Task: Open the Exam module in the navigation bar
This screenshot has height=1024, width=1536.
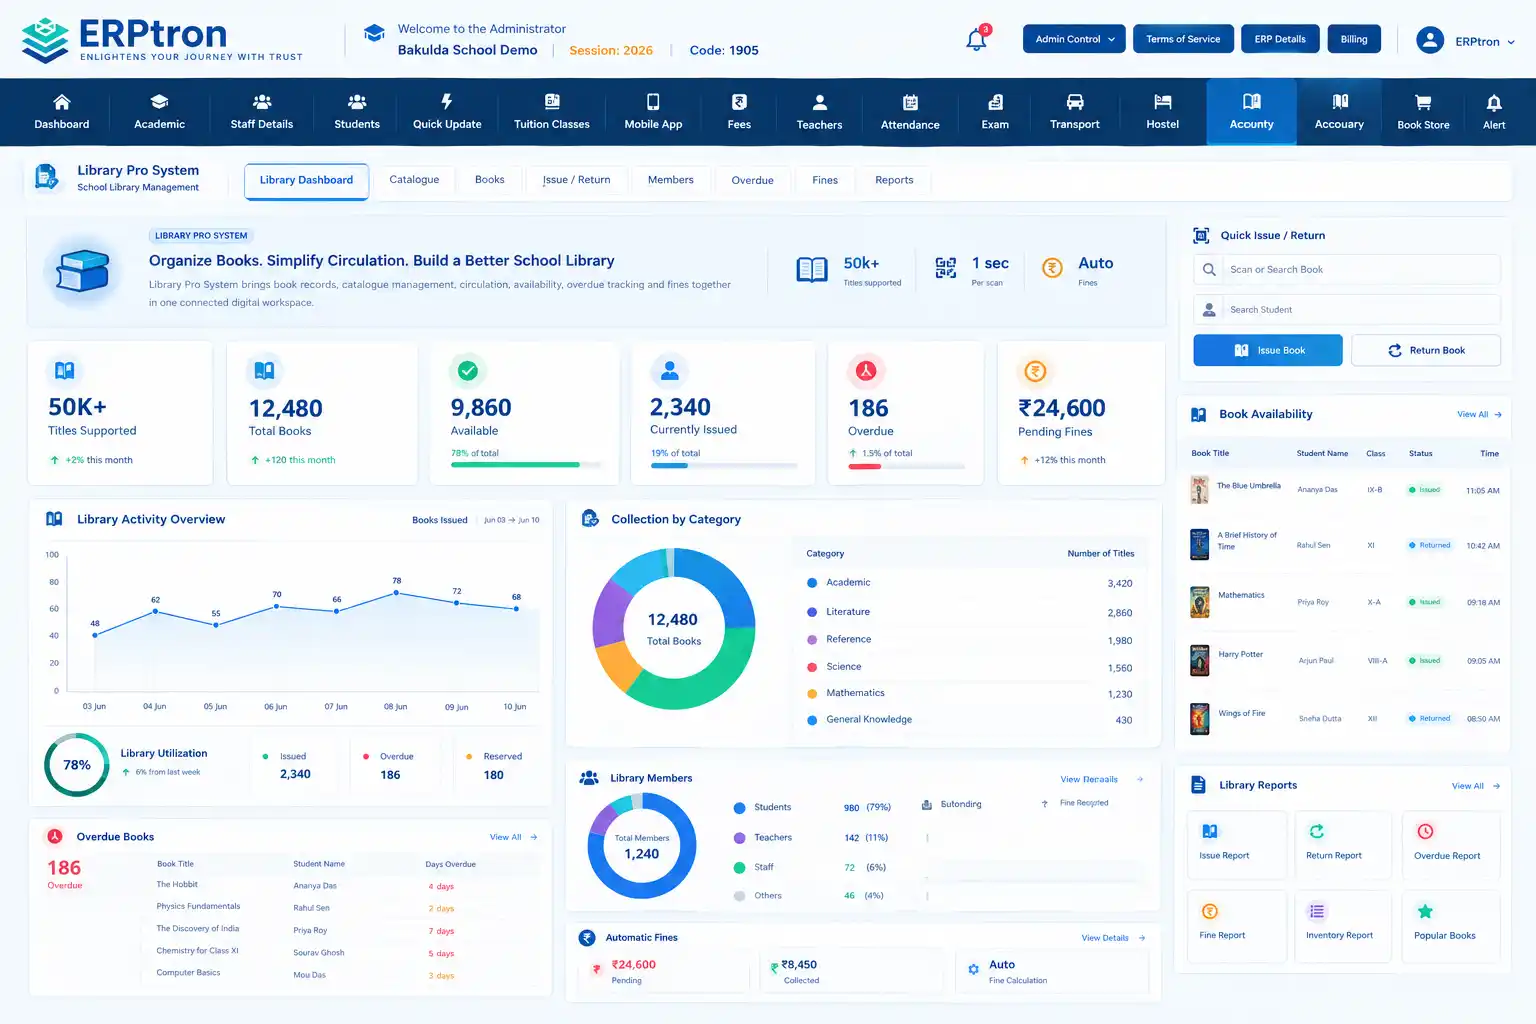Action: coord(995,112)
